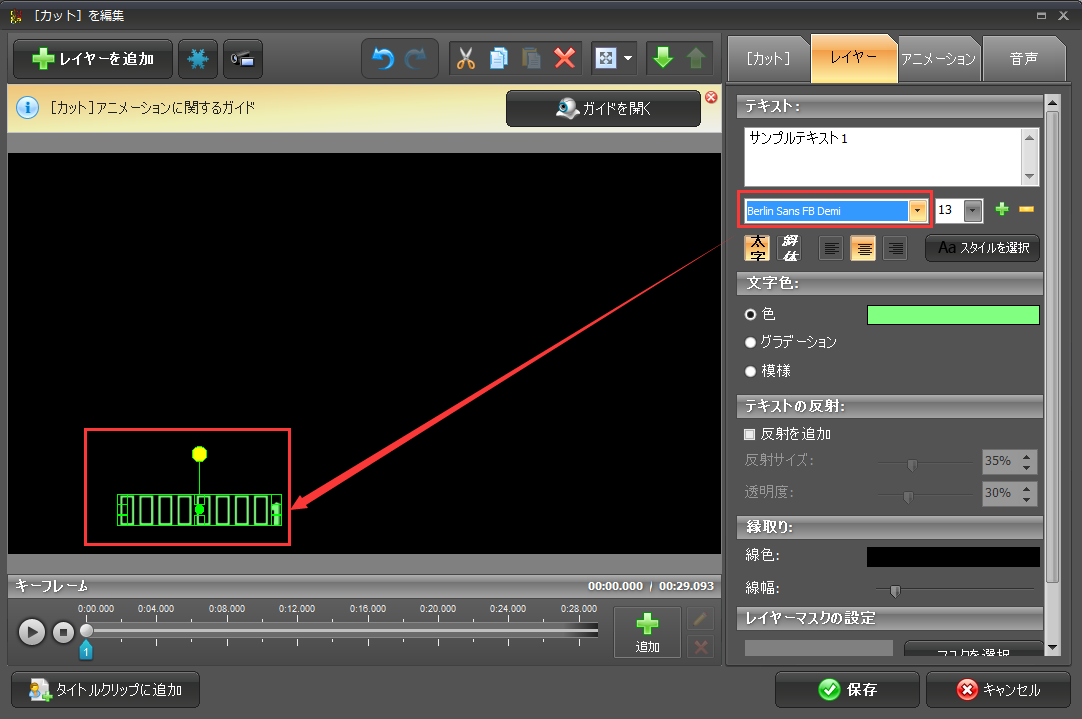Viewport: 1082px width, 719px height.
Task: Click the undo arrow icon
Action: (383, 59)
